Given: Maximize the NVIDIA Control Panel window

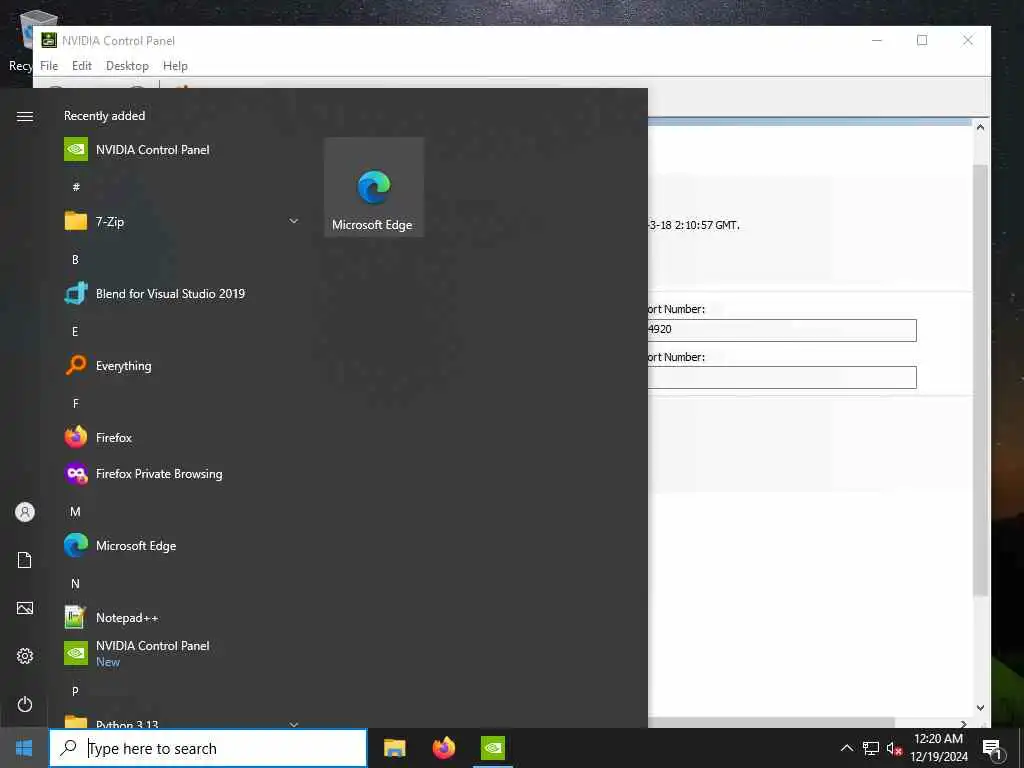Looking at the screenshot, I should coord(921,40).
